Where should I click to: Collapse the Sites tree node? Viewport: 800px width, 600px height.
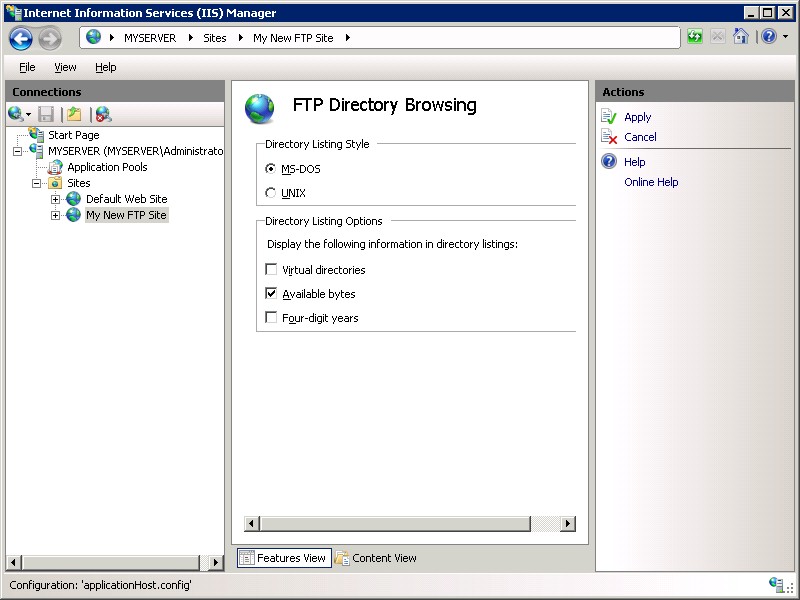click(36, 183)
